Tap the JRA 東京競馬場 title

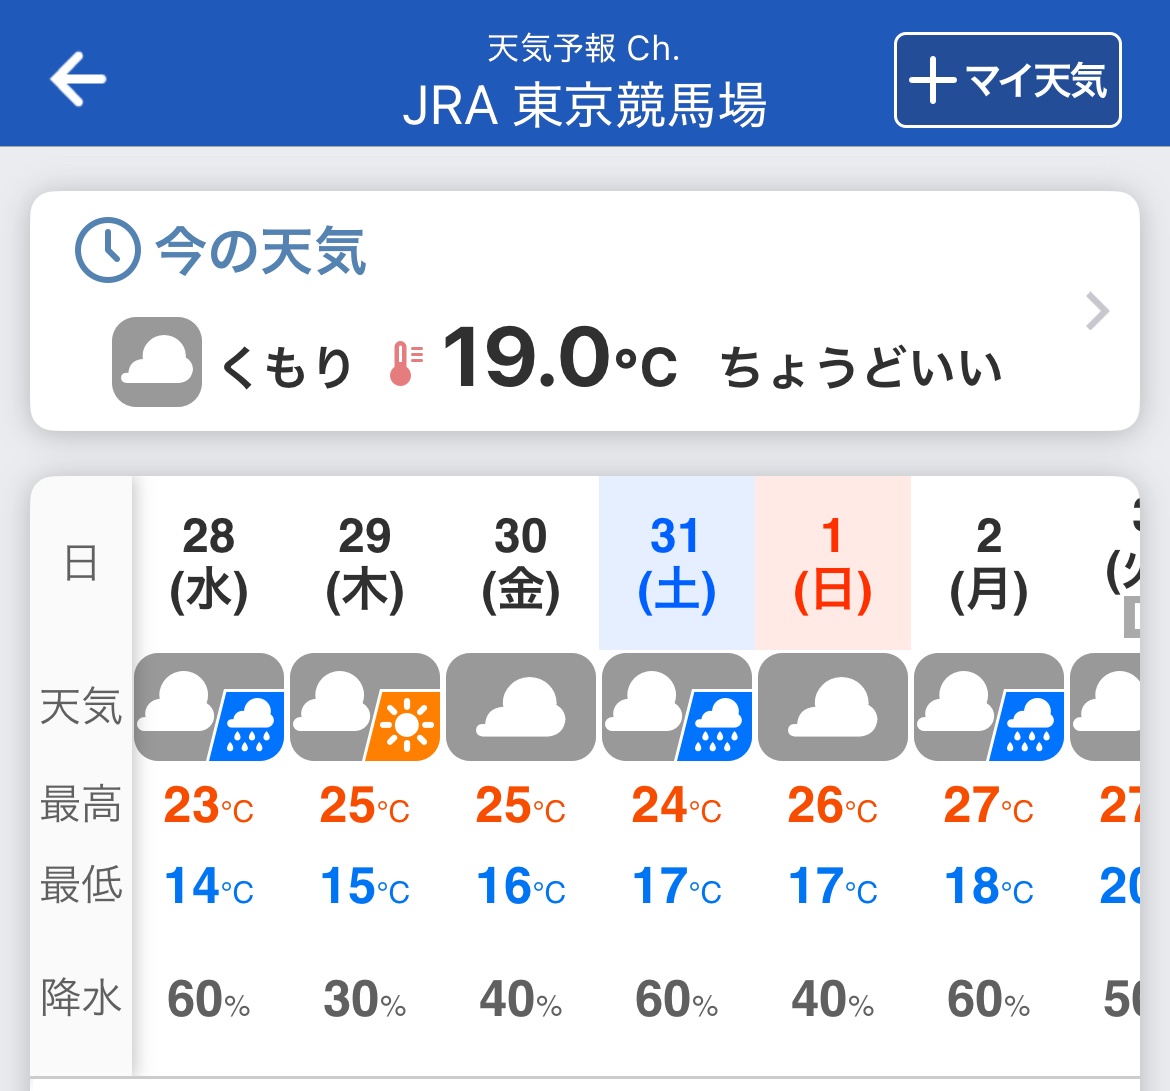click(x=585, y=104)
